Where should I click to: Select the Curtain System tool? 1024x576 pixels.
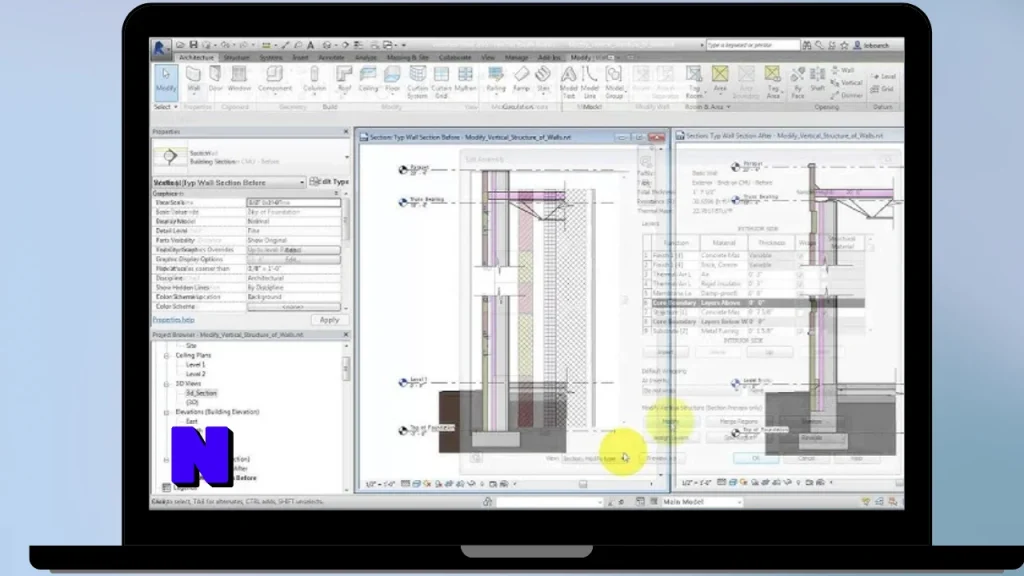(x=417, y=82)
